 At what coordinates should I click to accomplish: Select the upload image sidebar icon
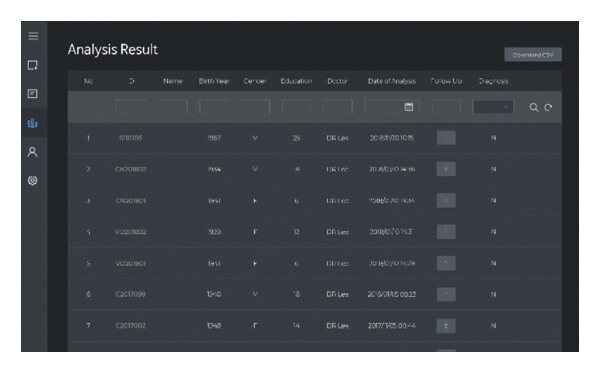33,65
